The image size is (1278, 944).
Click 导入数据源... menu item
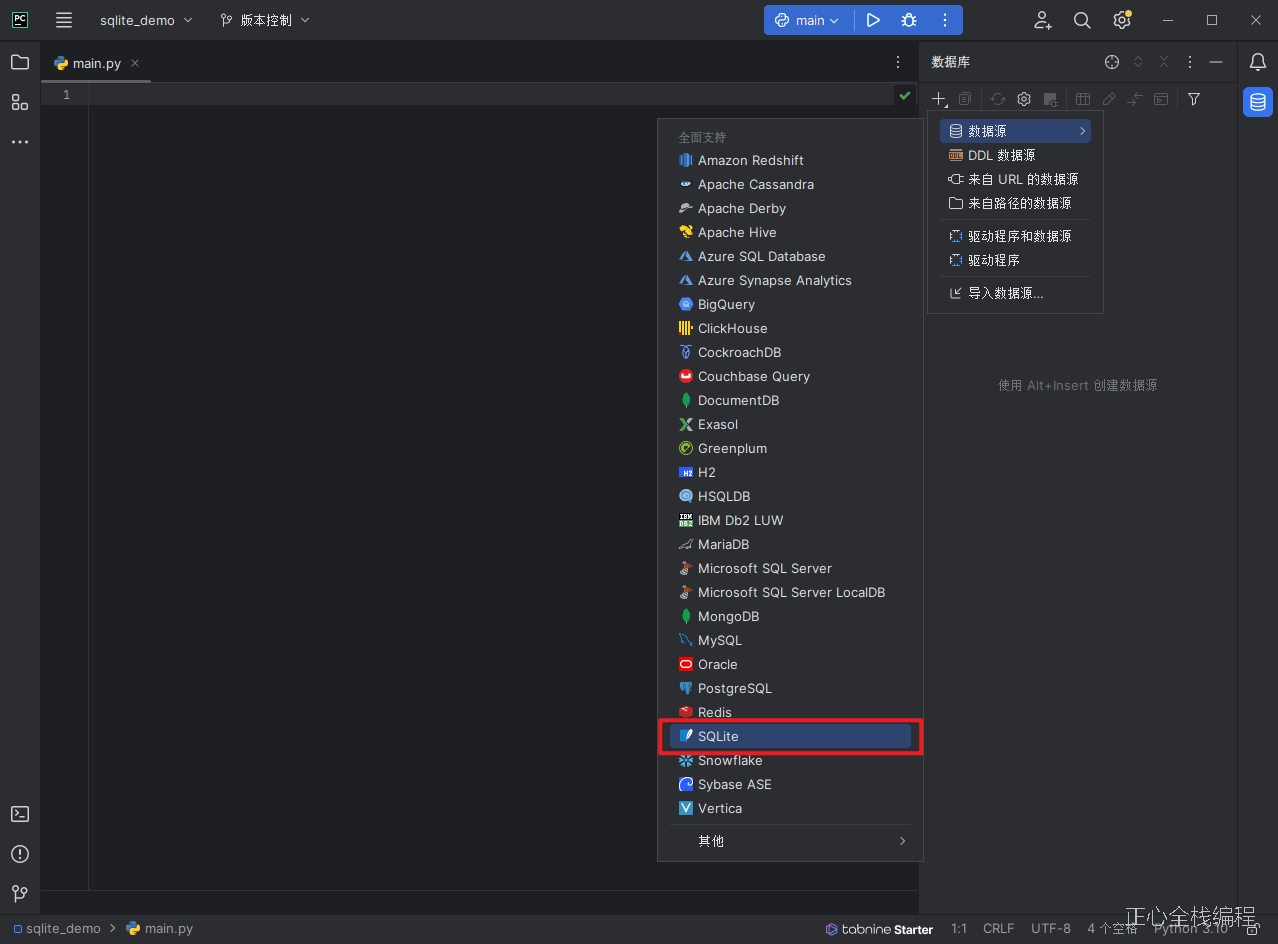coord(1015,293)
